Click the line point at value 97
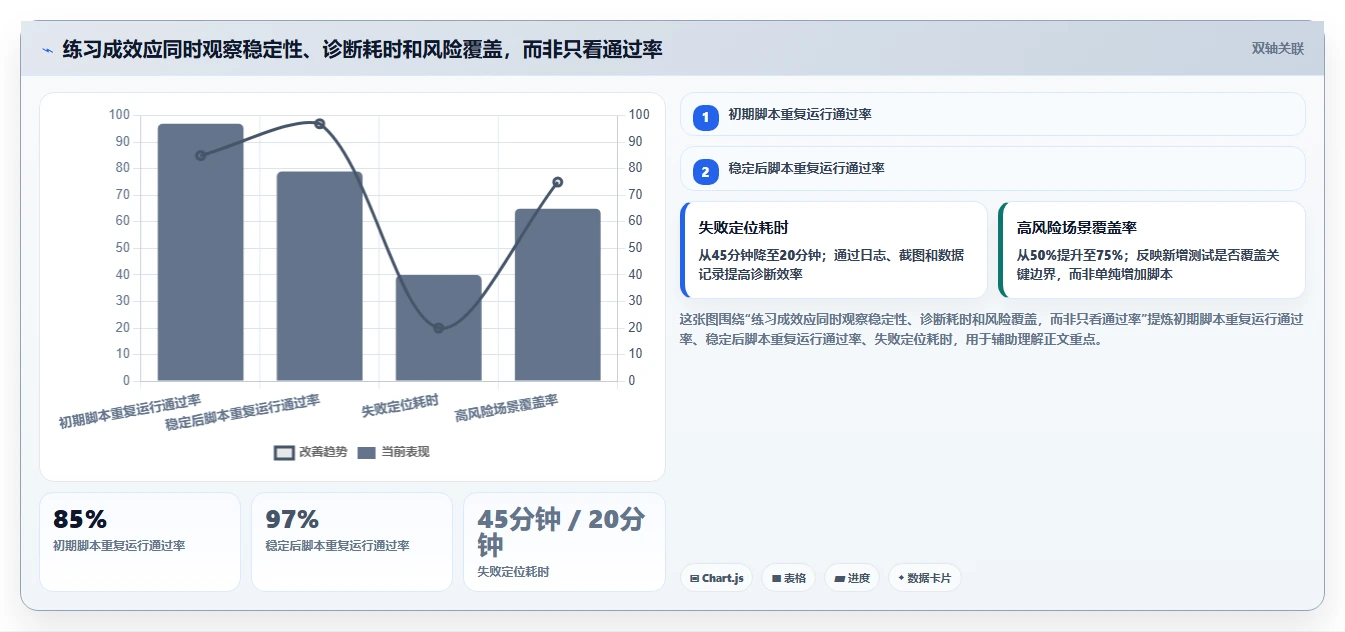This screenshot has height=632, width=1345. pos(319,124)
